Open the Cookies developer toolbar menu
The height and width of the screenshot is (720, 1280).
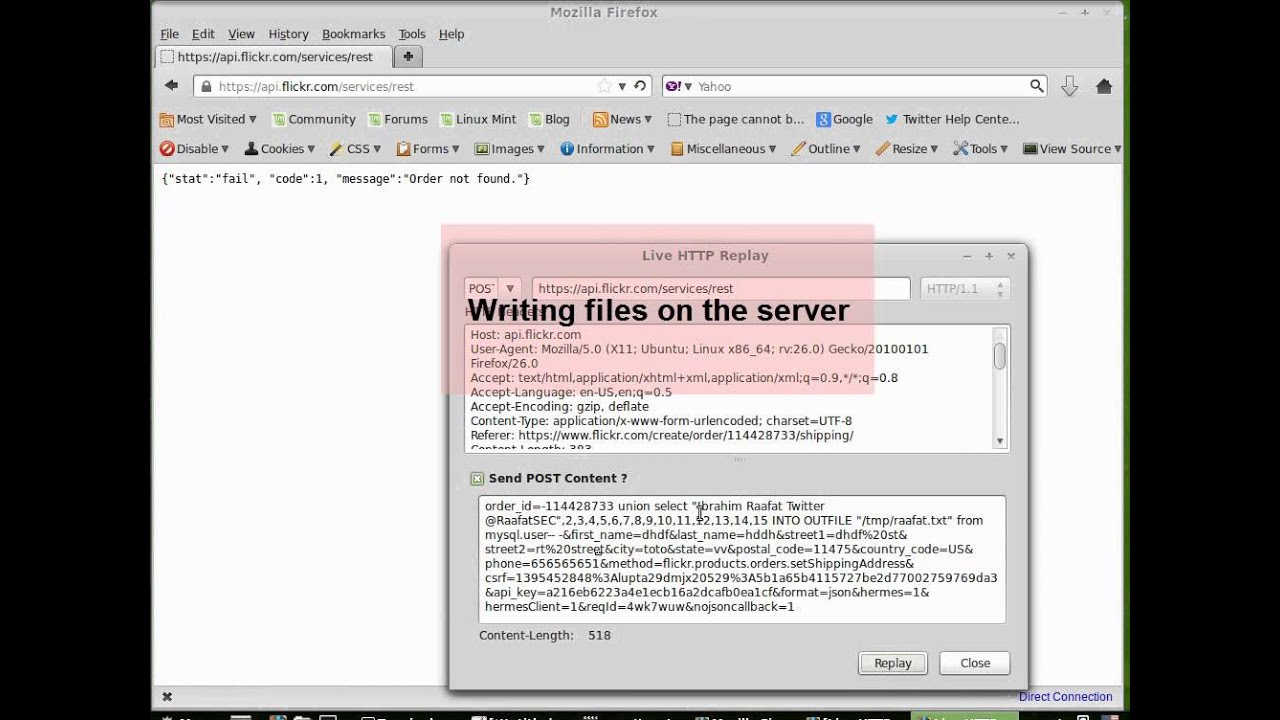pyautogui.click(x=279, y=149)
